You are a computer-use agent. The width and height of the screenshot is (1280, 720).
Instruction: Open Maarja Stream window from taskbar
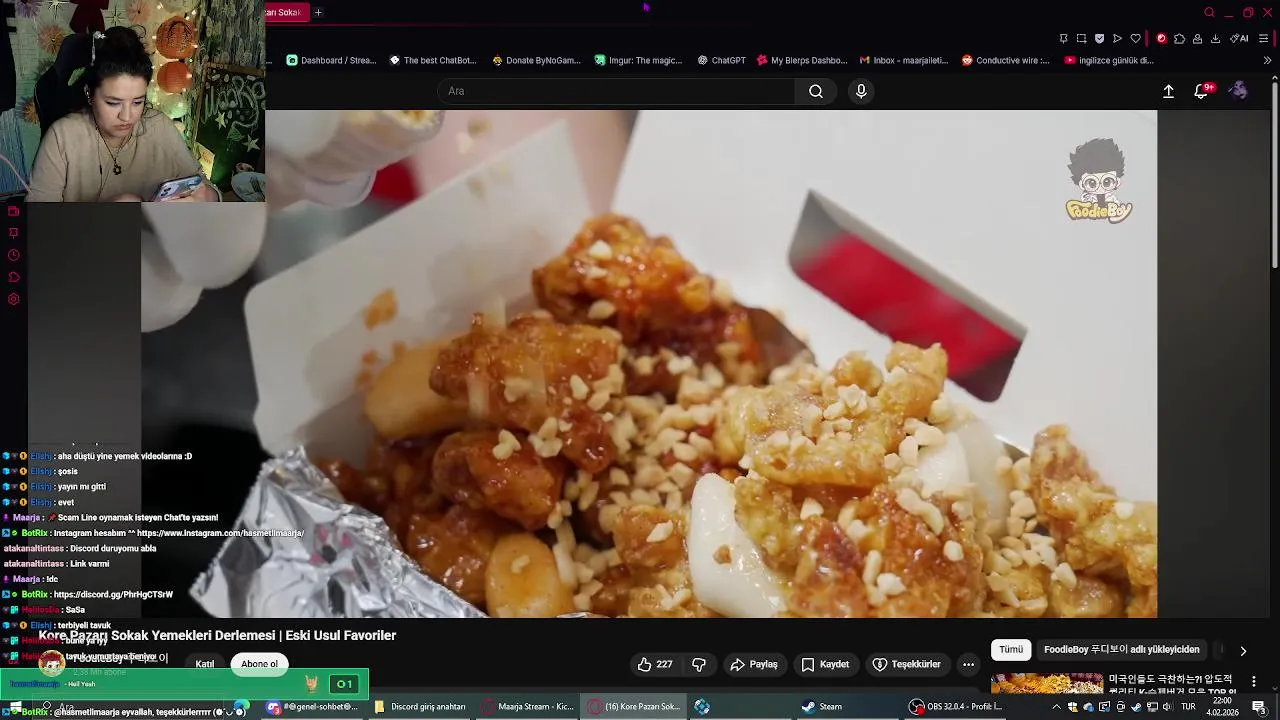(527, 706)
